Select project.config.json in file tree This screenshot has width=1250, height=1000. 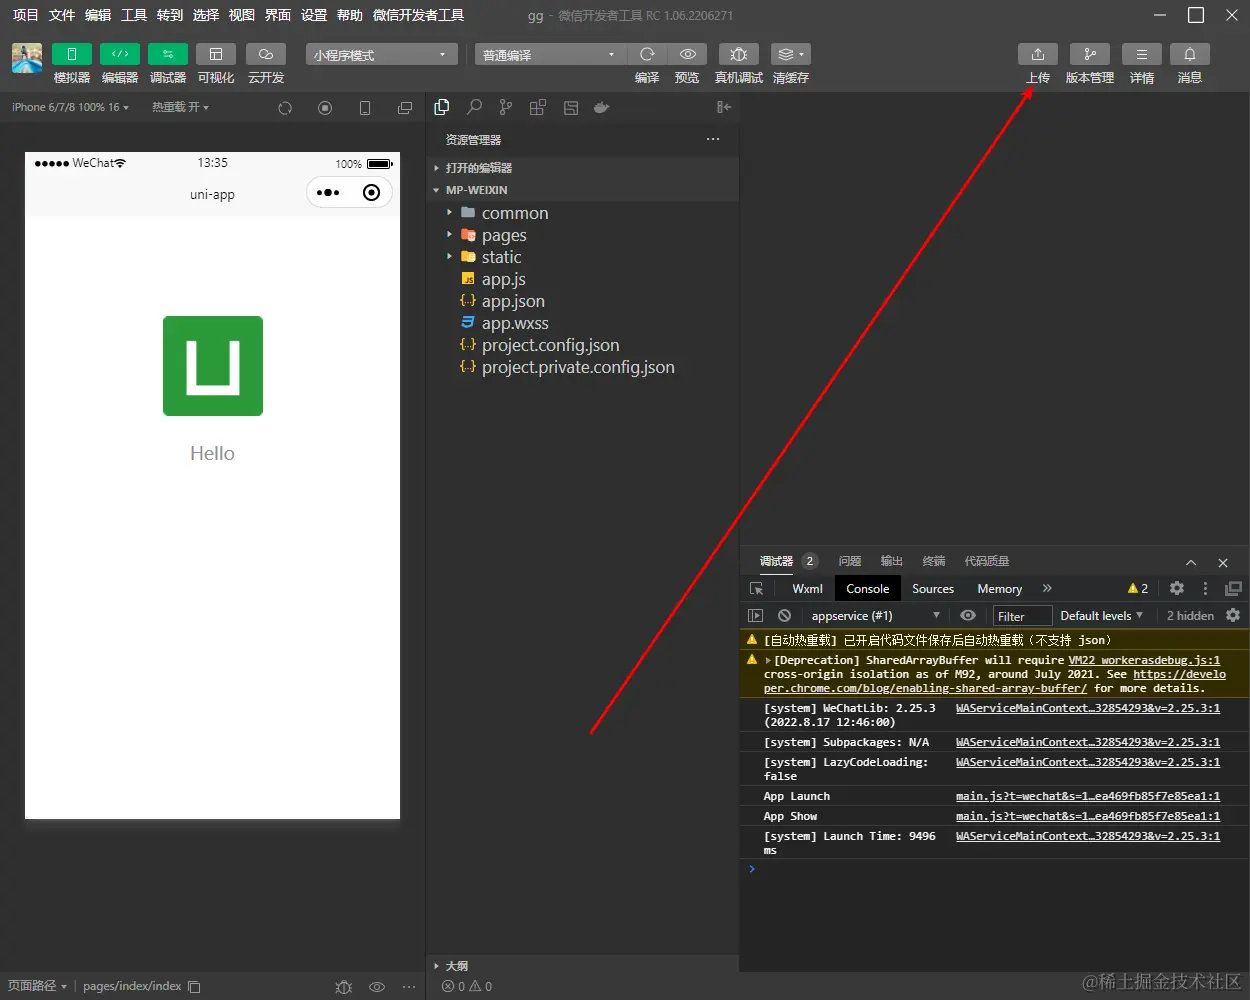[550, 345]
